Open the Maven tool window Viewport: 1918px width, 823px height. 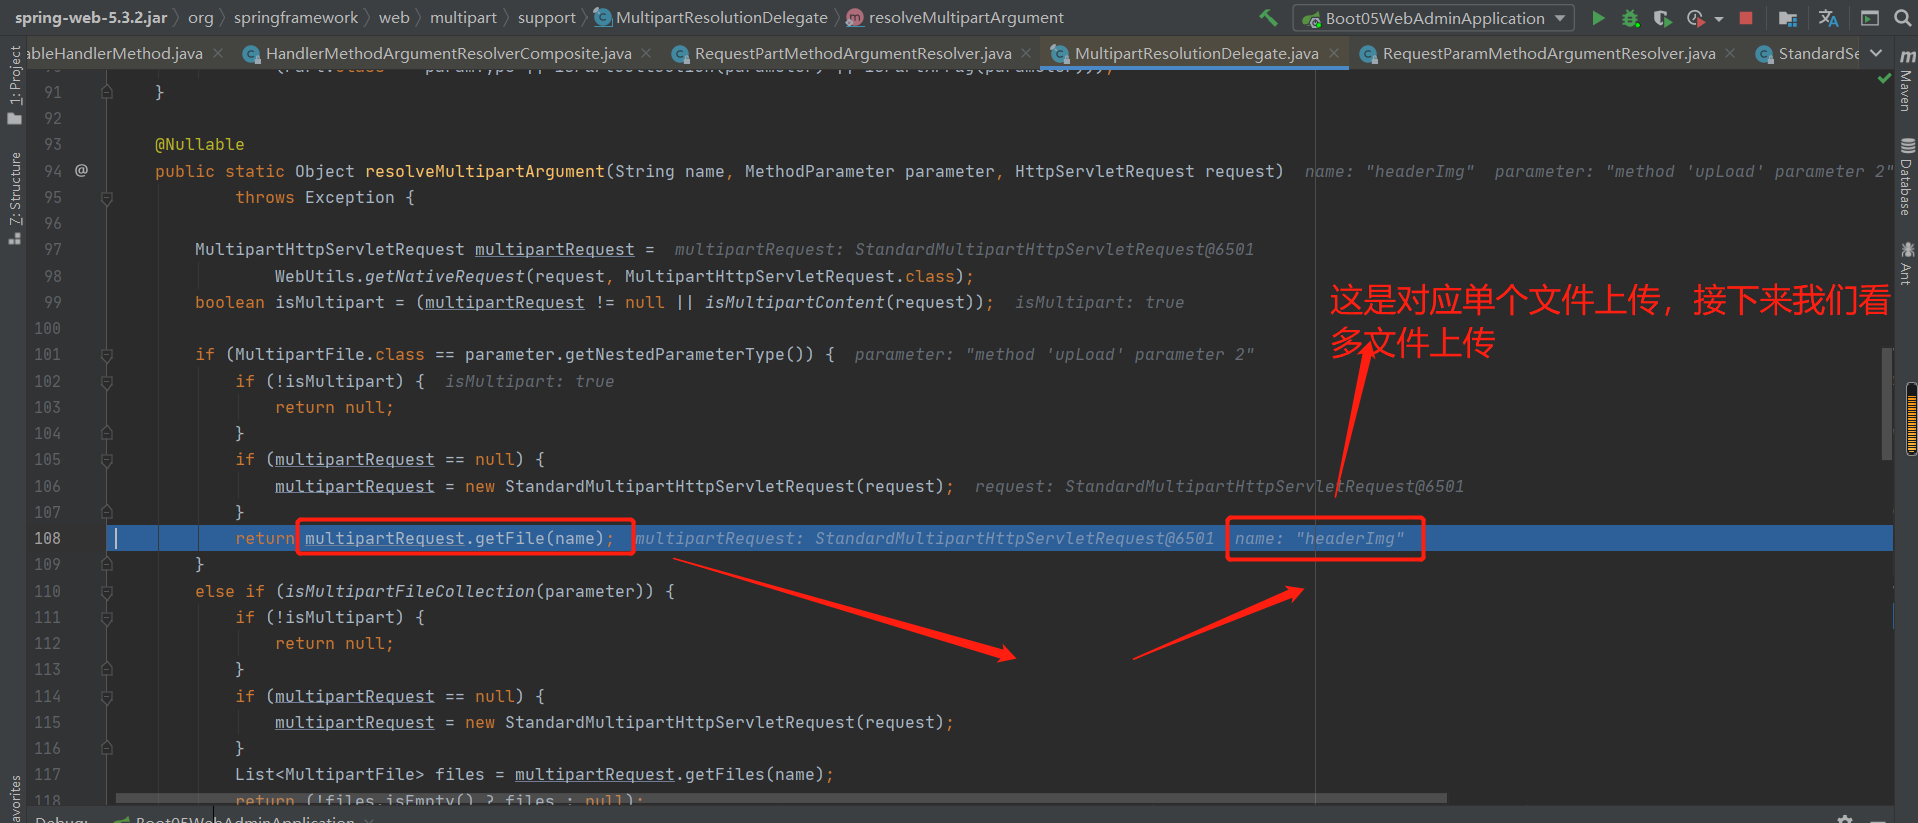coord(1907,80)
